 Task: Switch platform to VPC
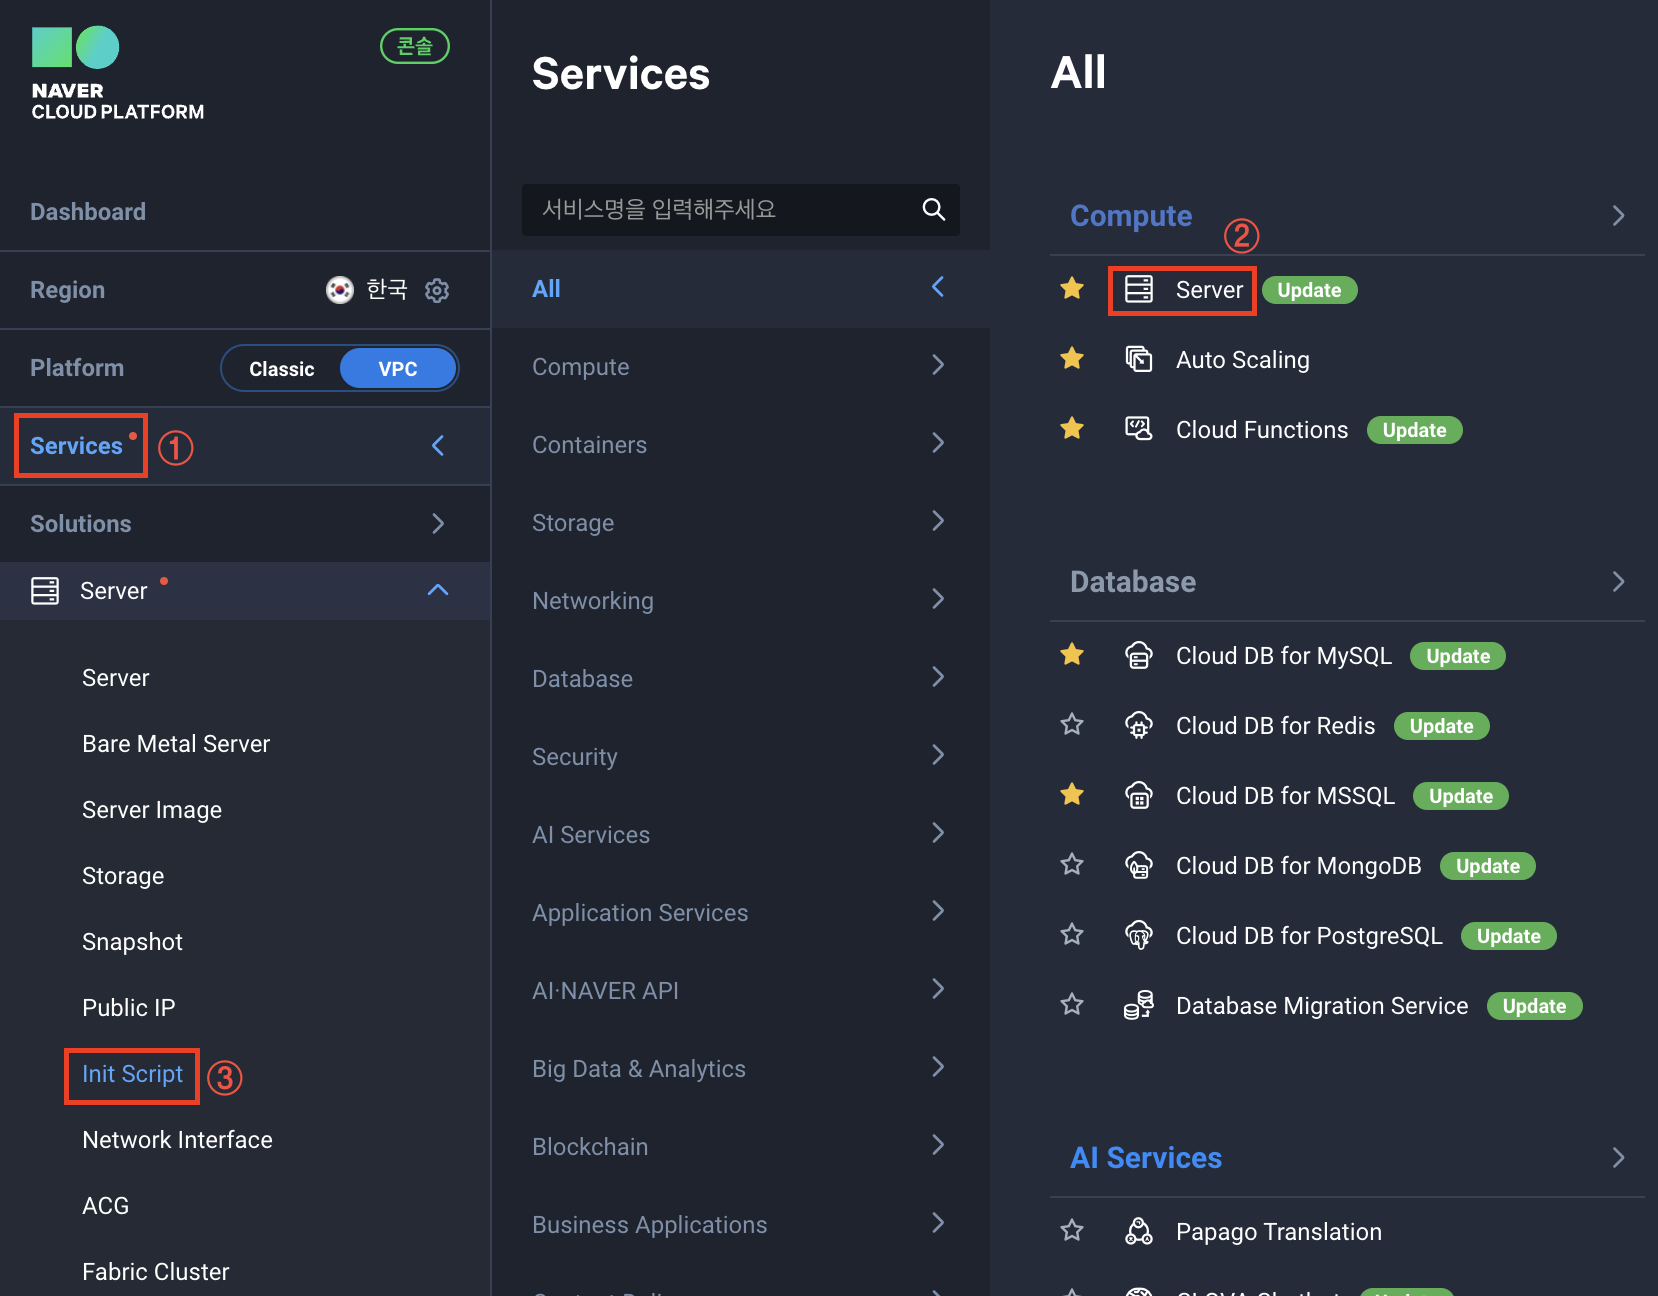(x=398, y=369)
